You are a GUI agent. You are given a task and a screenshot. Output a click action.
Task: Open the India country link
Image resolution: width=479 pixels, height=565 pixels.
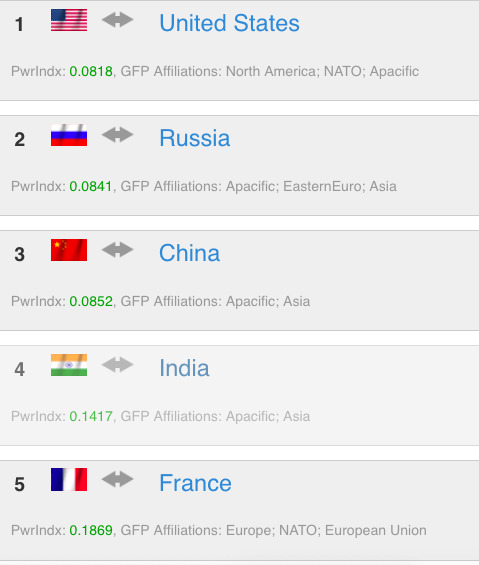click(x=184, y=368)
